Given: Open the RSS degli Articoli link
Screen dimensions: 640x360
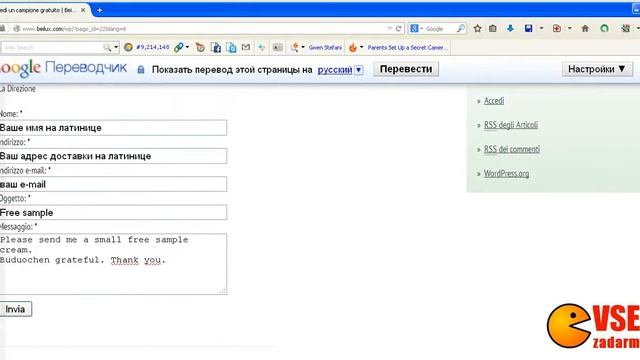Looking at the screenshot, I should click(x=511, y=125).
